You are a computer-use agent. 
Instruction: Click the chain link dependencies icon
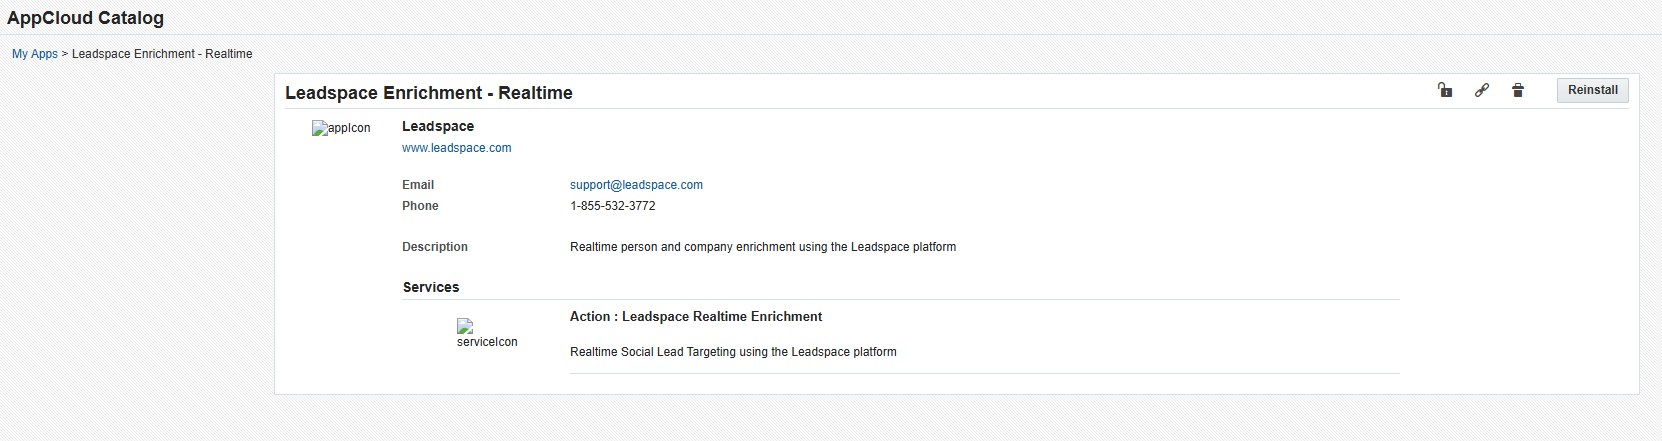point(1482,90)
